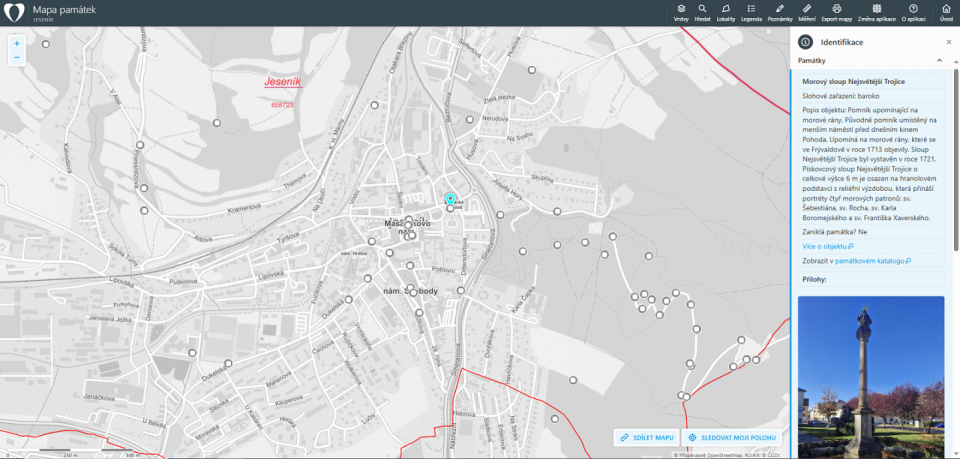Open the Lokality tool

coord(726,12)
